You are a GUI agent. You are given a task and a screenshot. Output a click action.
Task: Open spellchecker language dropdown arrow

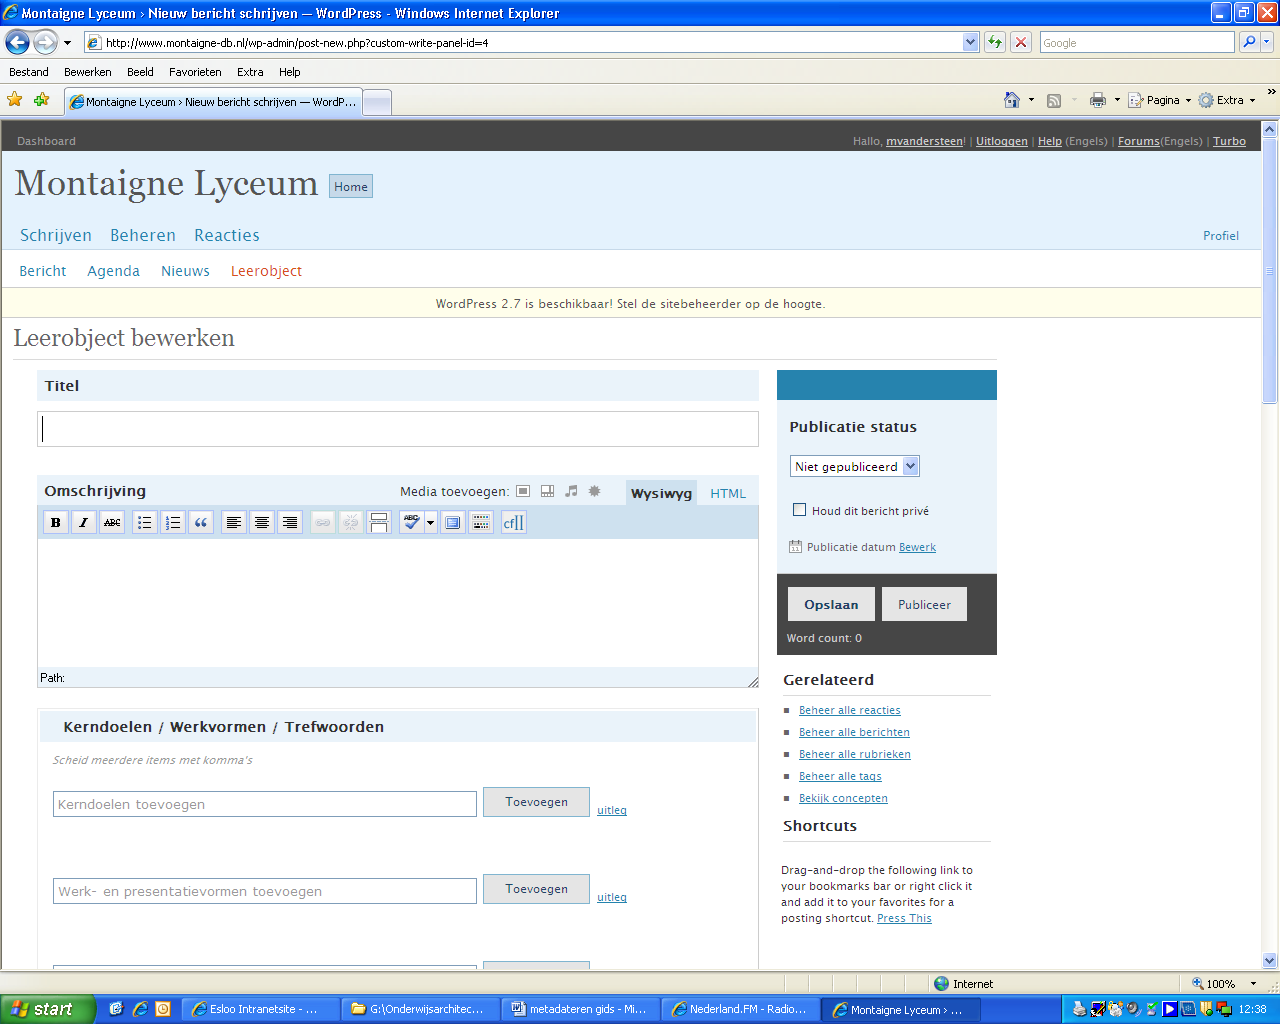click(x=431, y=522)
